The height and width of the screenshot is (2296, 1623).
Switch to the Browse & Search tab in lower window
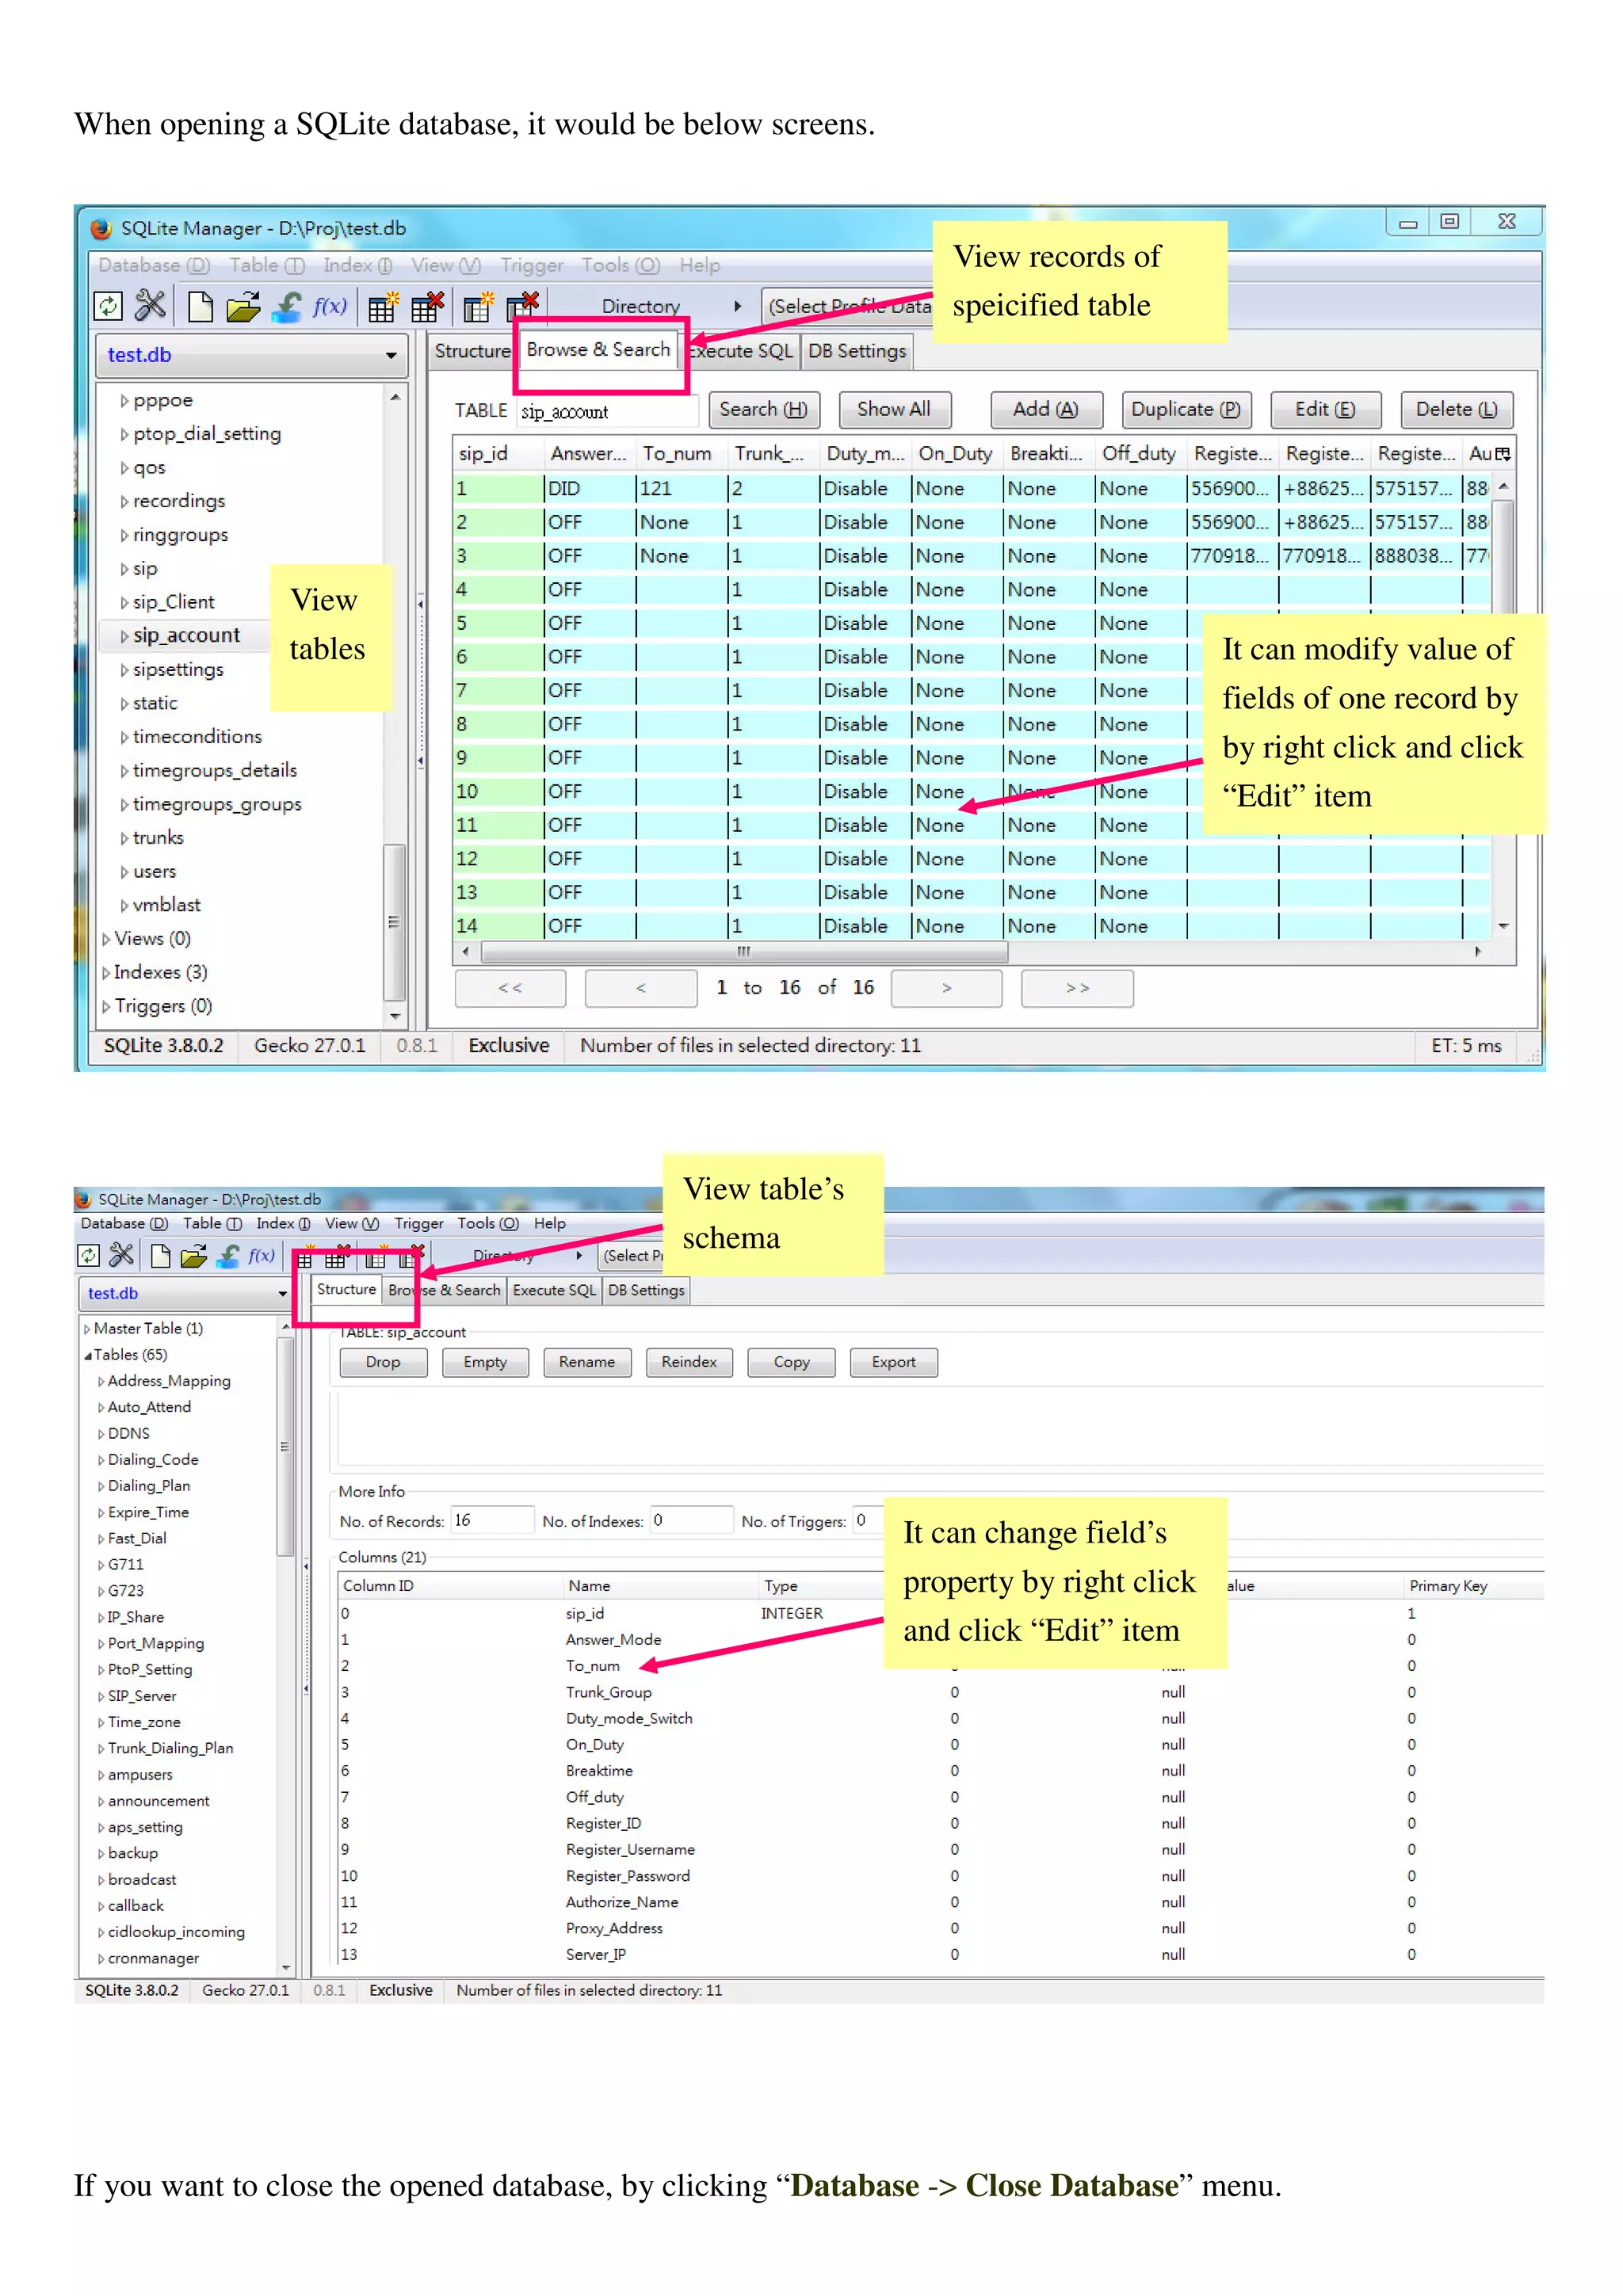pos(445,1290)
